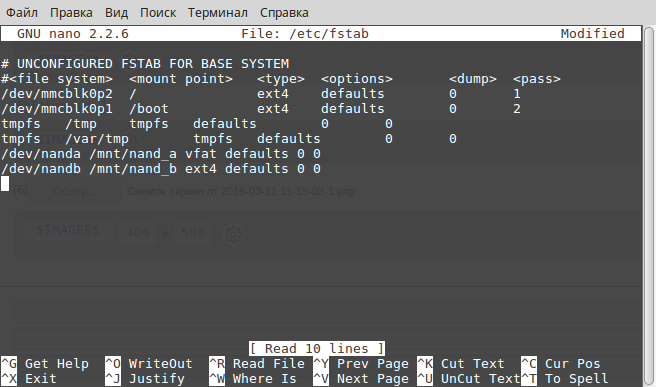Image resolution: width=656 pixels, height=387 pixels.
Task: Click the '^C Cur Pos' shortcut
Action: [x=561, y=364]
